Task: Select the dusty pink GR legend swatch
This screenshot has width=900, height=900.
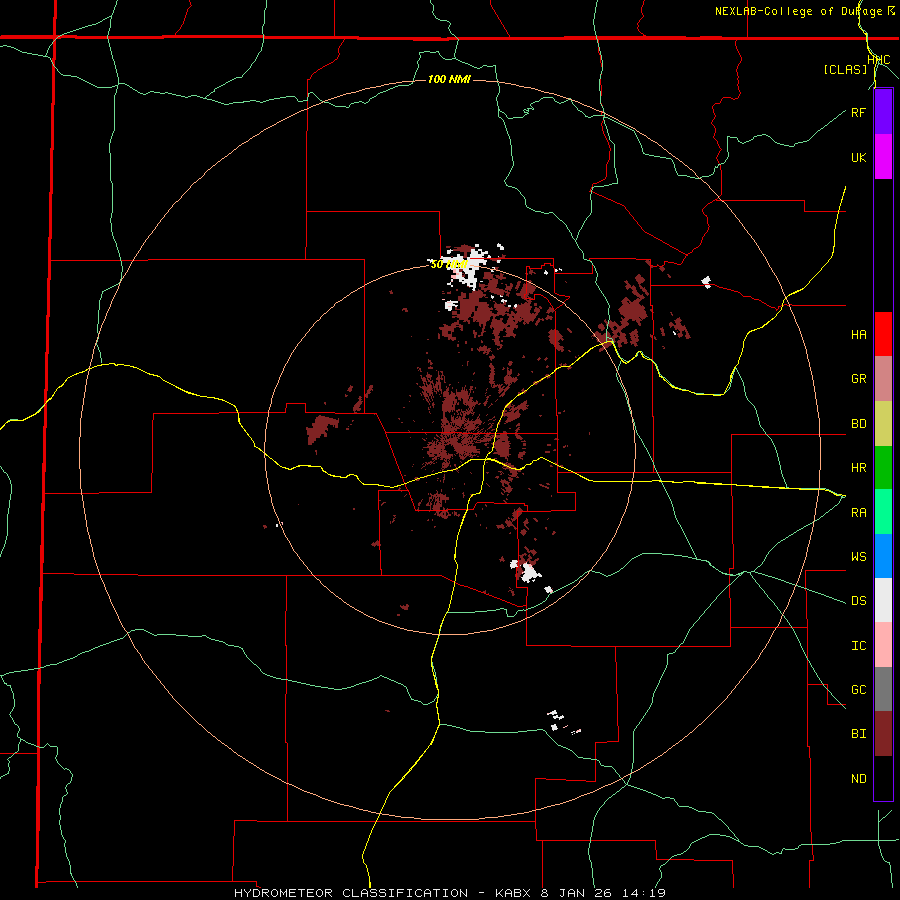Action: tap(883, 379)
